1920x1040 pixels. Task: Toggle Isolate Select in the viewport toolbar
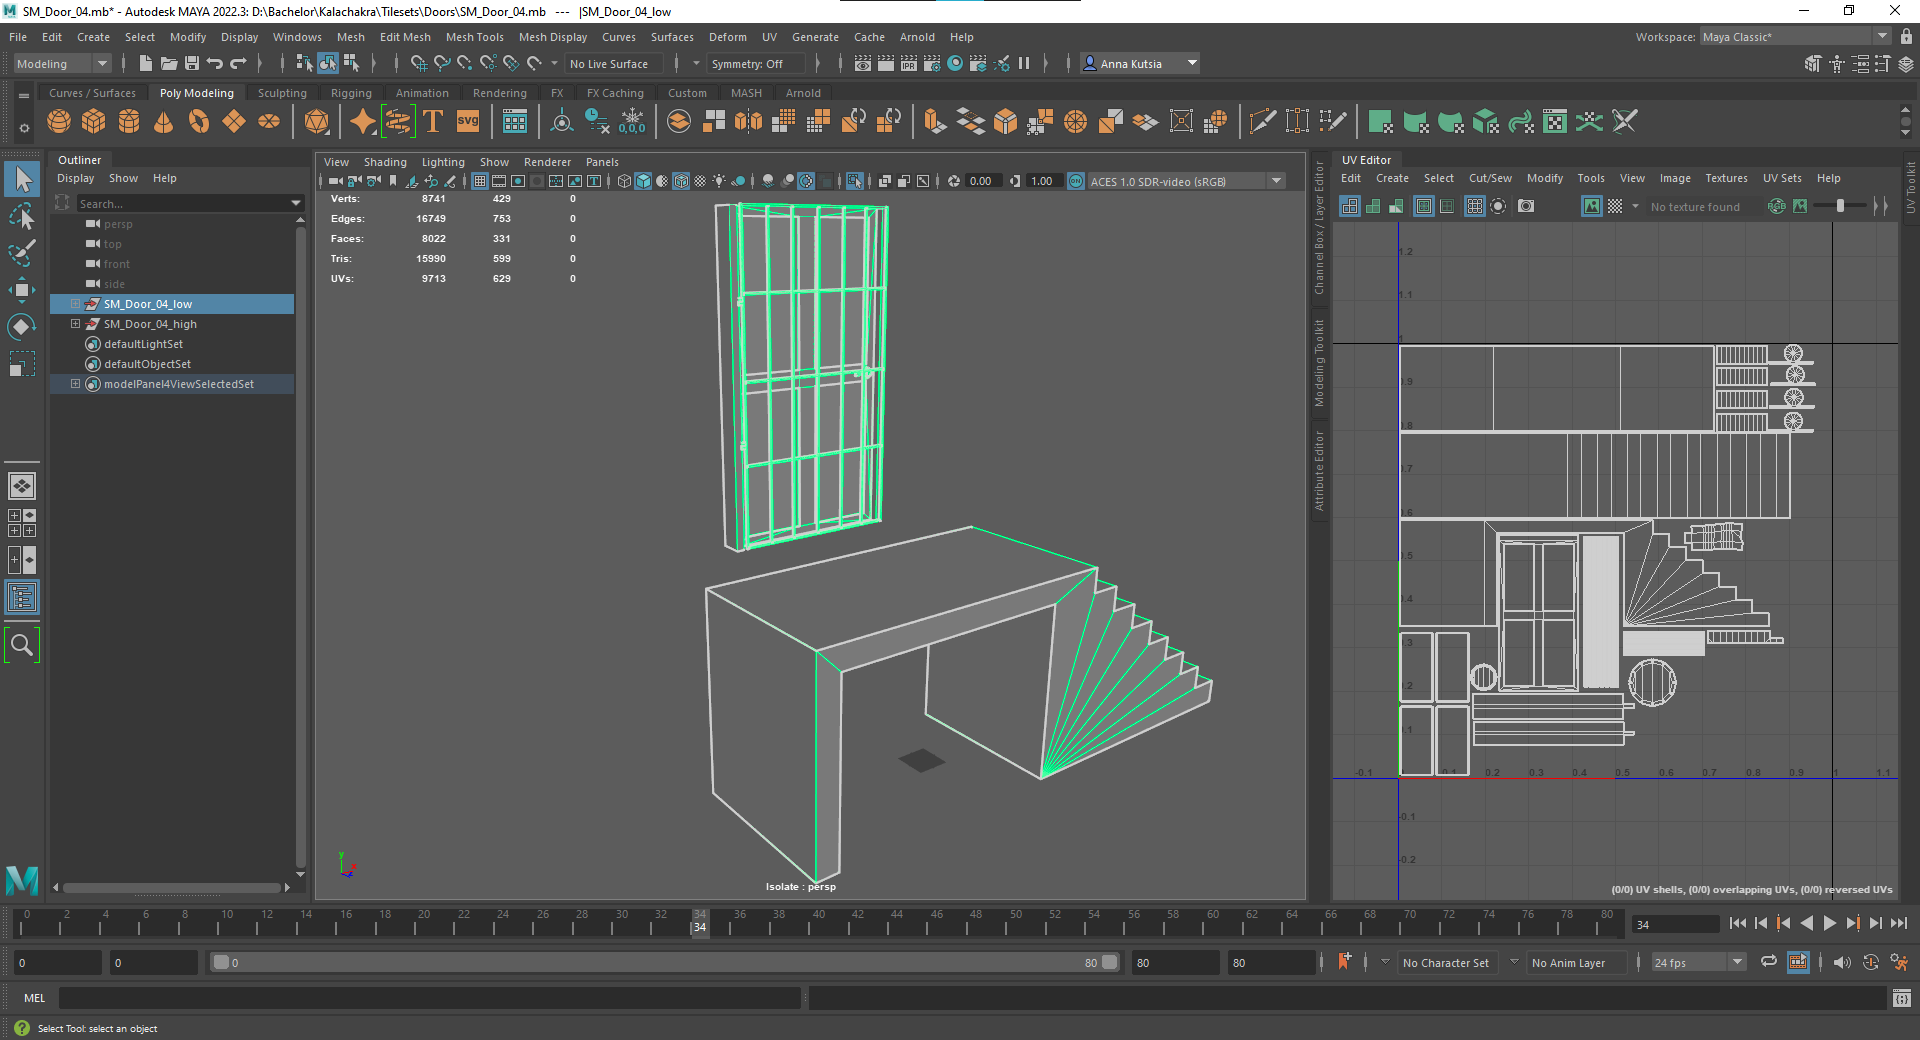[855, 181]
